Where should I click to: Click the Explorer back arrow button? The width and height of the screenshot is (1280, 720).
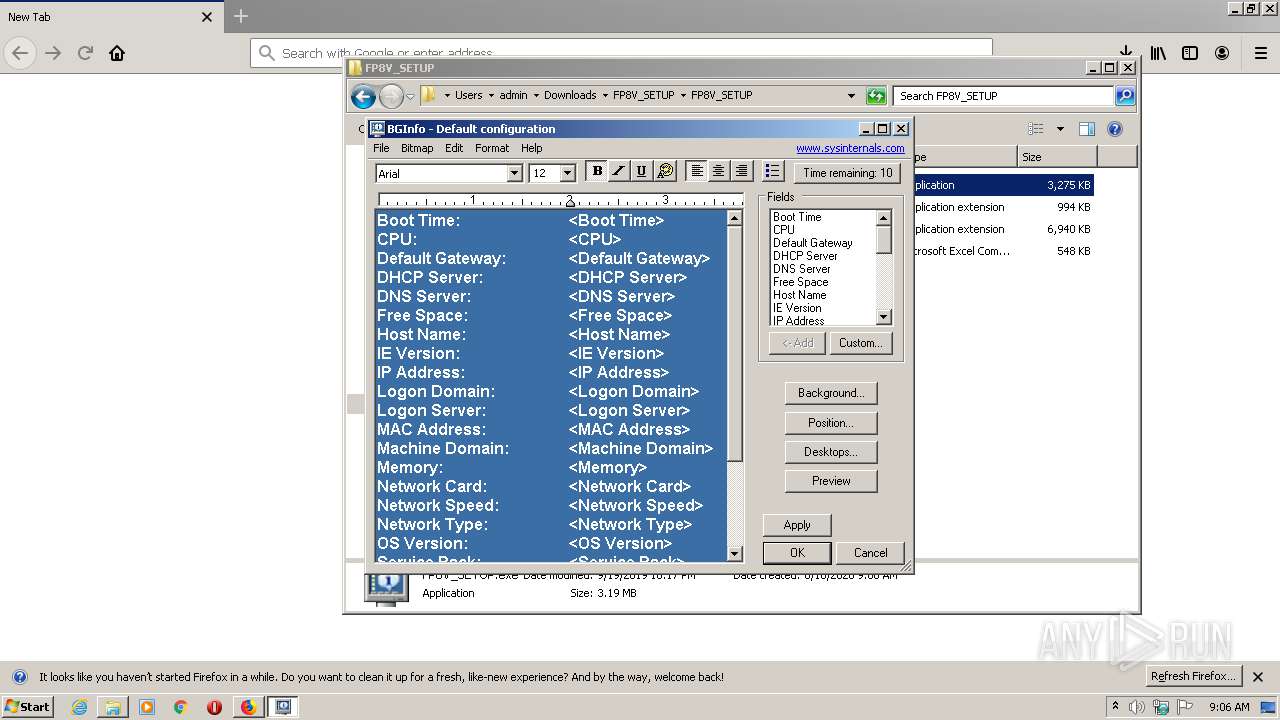(x=363, y=96)
